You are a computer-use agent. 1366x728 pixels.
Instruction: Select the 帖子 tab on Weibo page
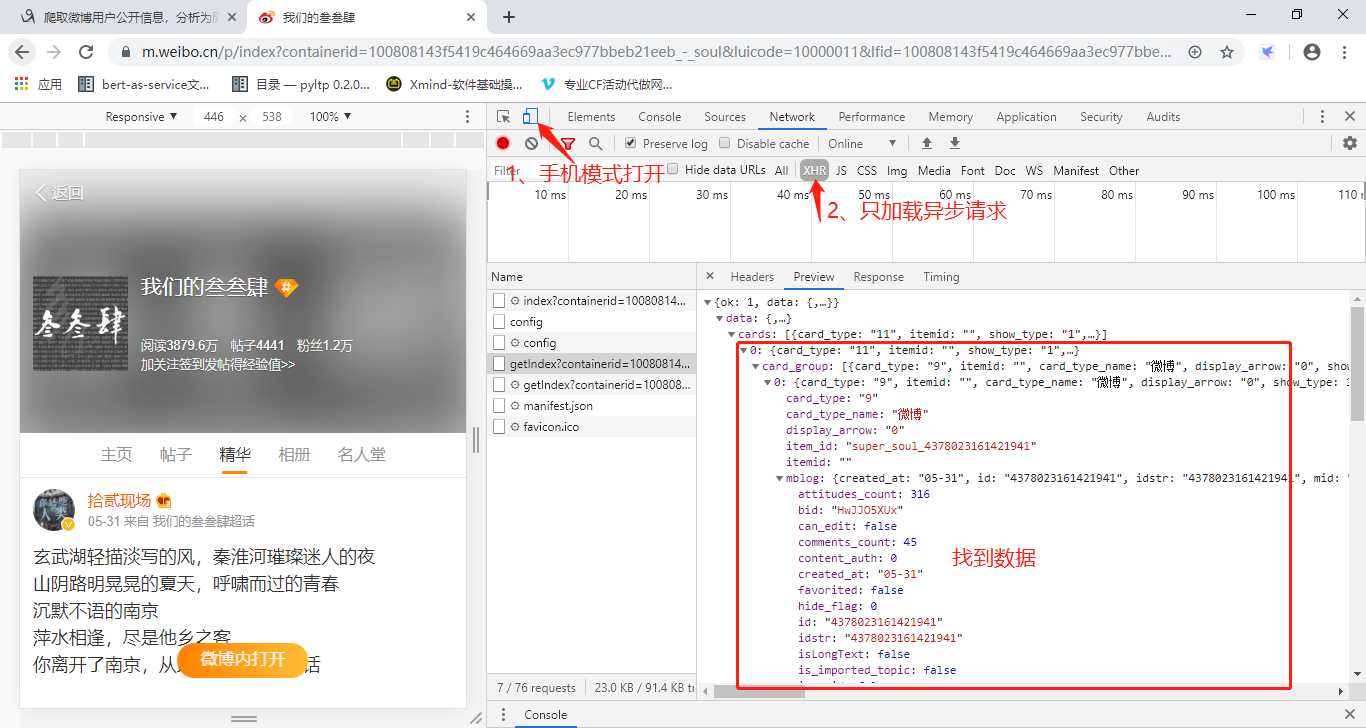176,455
